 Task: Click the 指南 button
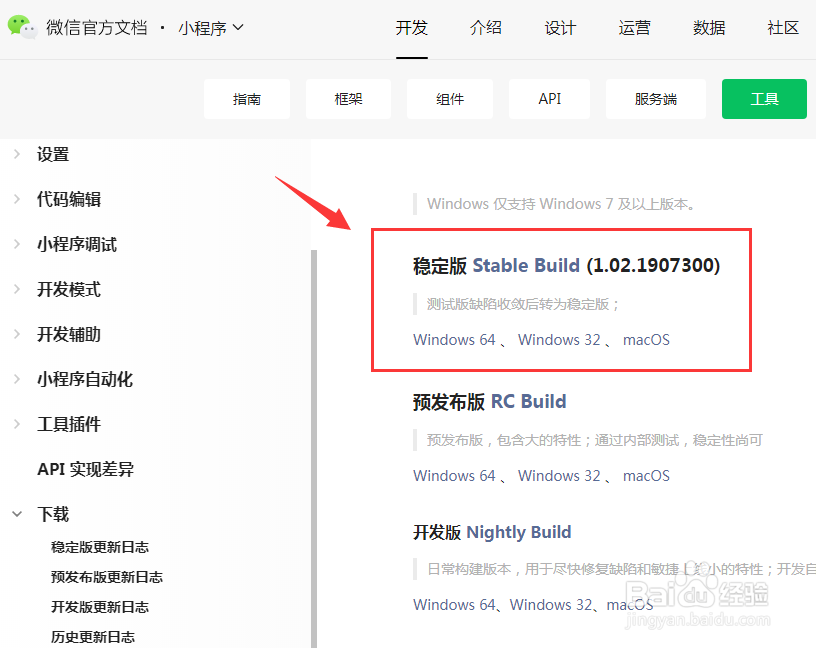247,99
